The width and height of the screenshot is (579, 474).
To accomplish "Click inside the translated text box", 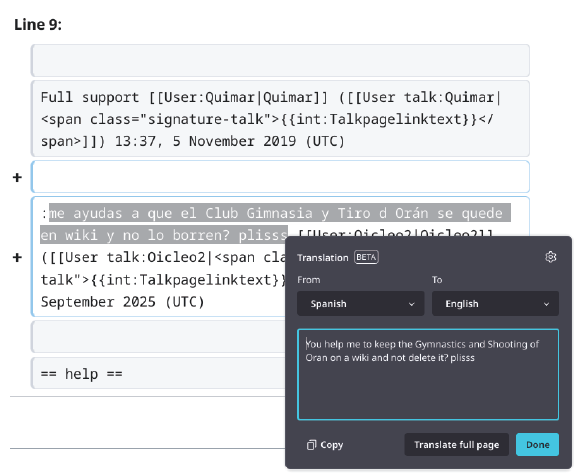I will point(428,374).
